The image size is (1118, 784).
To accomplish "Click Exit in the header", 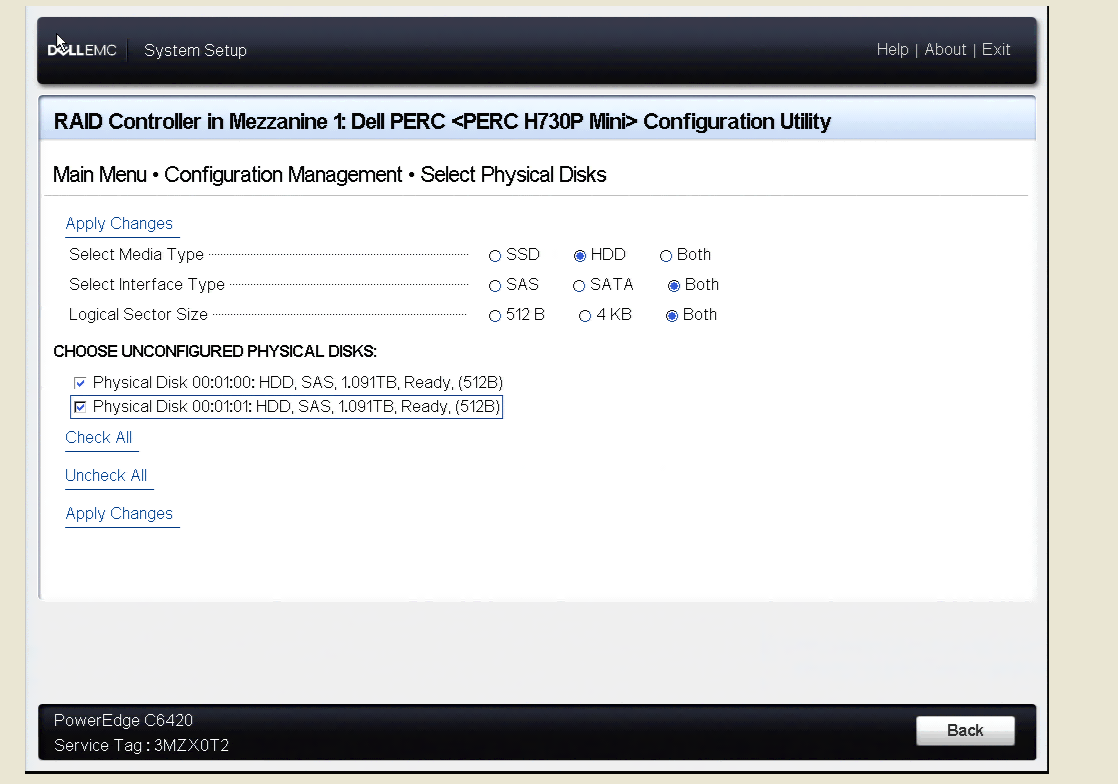I will [996, 50].
